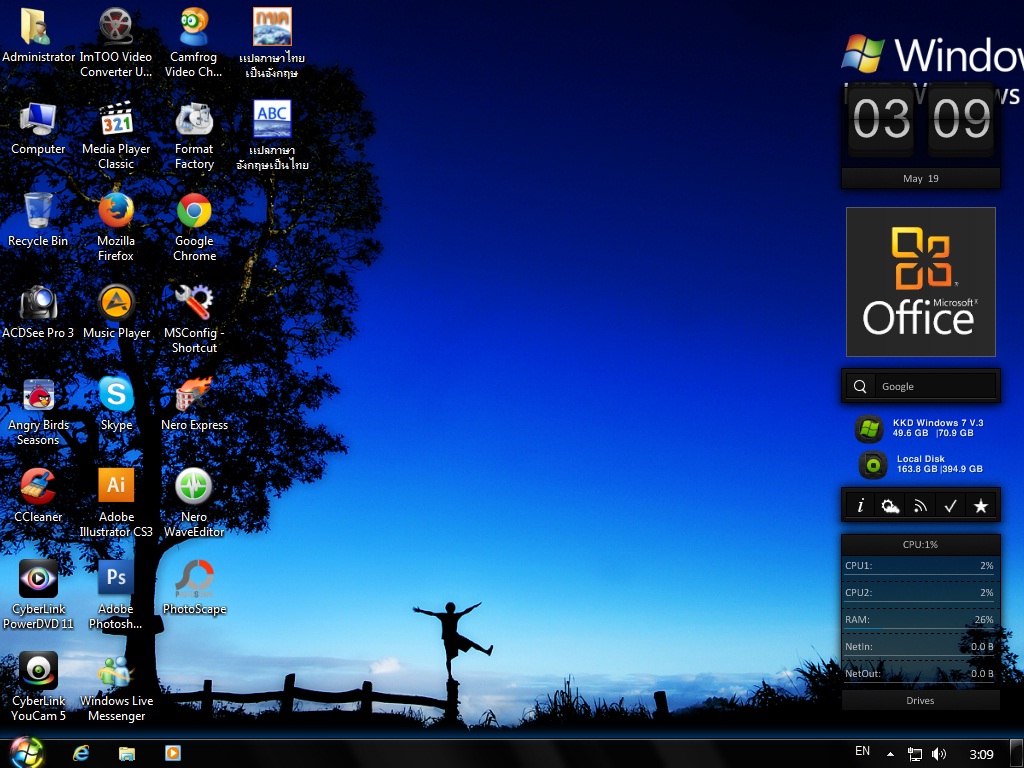
Task: Click the magnifier search icon in widget
Action: click(x=860, y=387)
